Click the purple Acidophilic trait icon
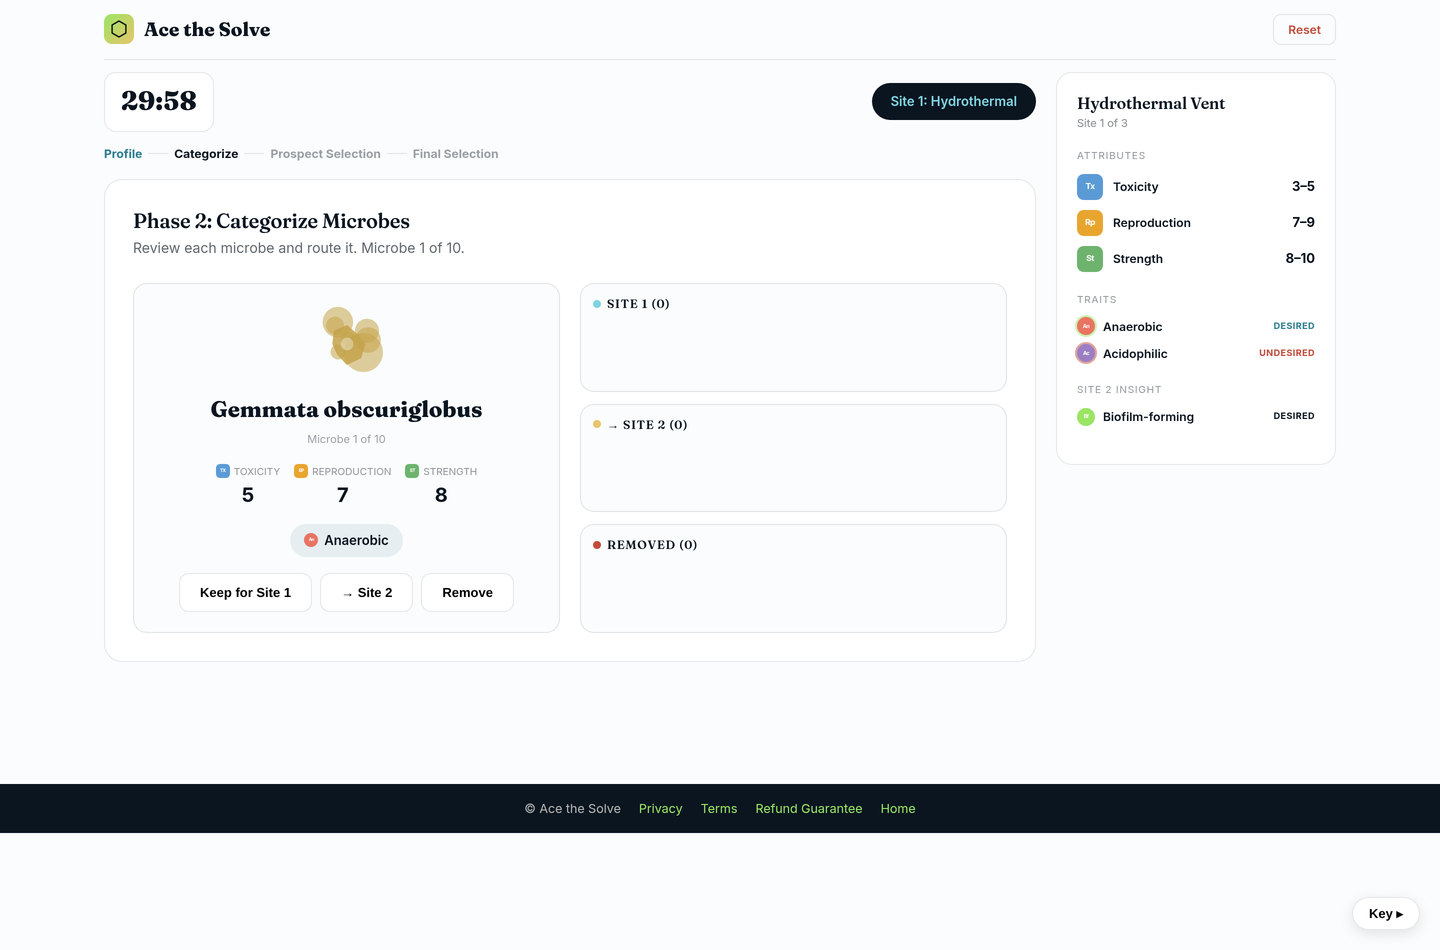 click(1086, 353)
